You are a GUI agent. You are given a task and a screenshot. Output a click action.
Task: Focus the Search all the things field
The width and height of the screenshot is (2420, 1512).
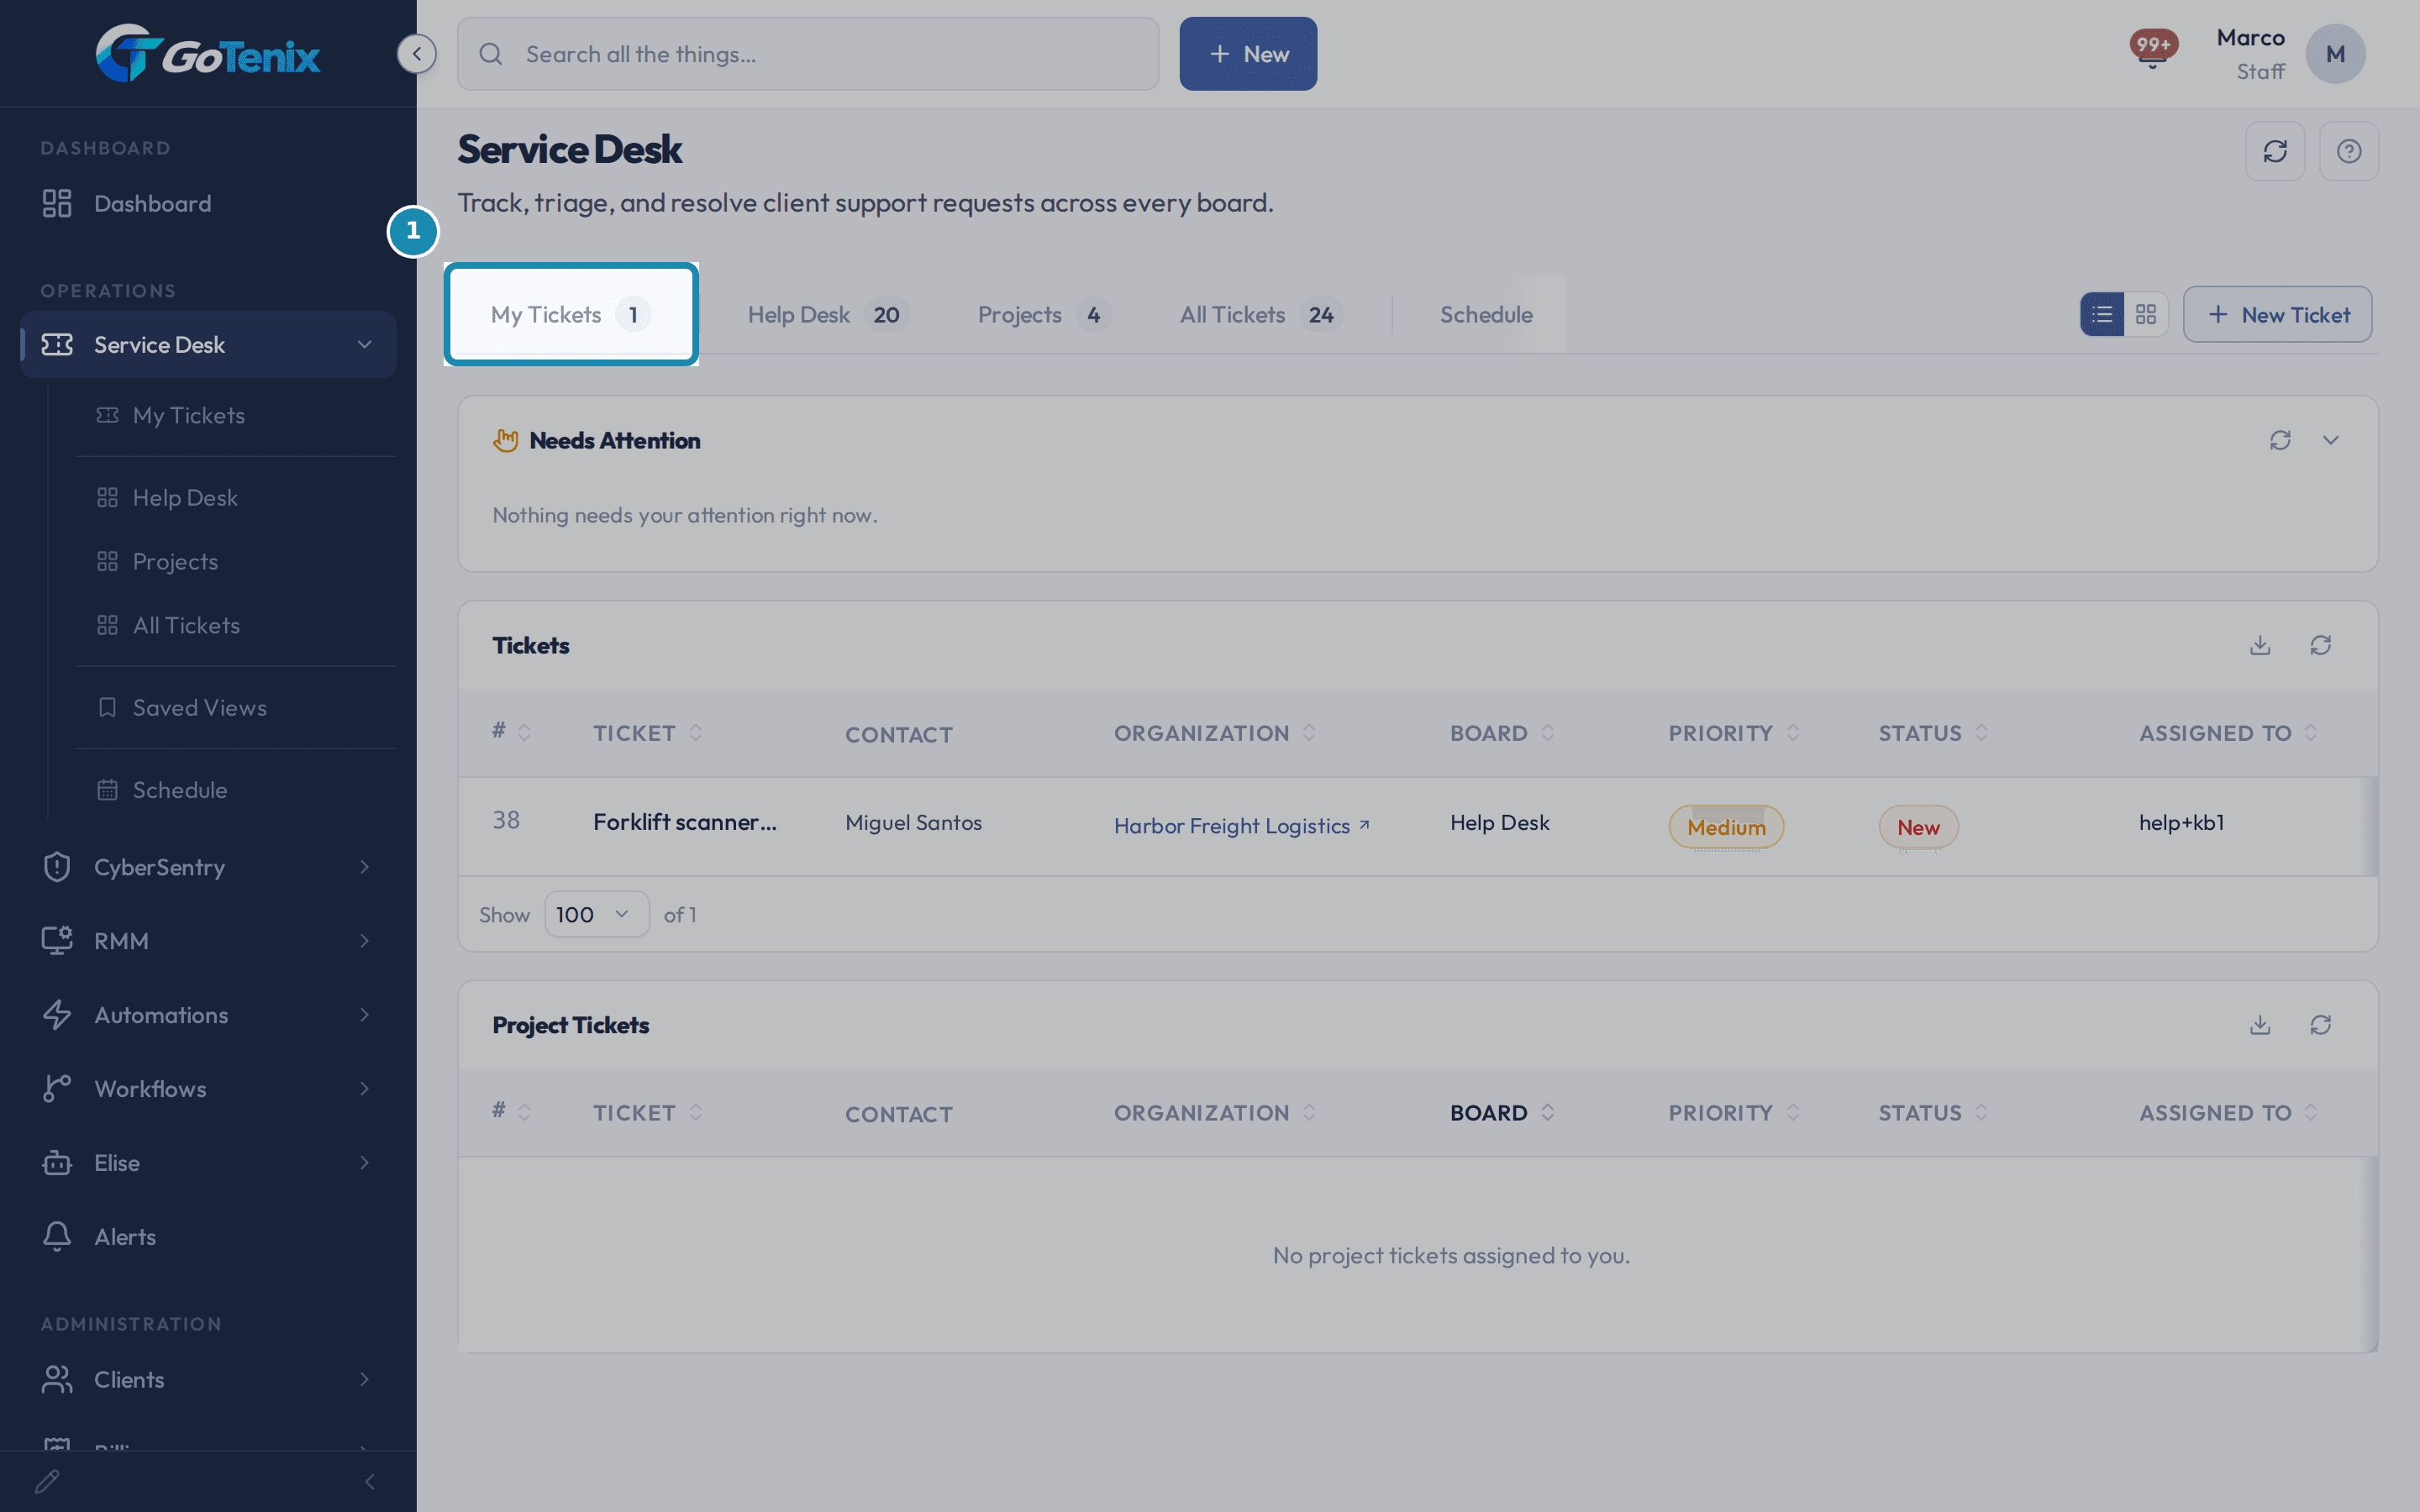(x=808, y=54)
